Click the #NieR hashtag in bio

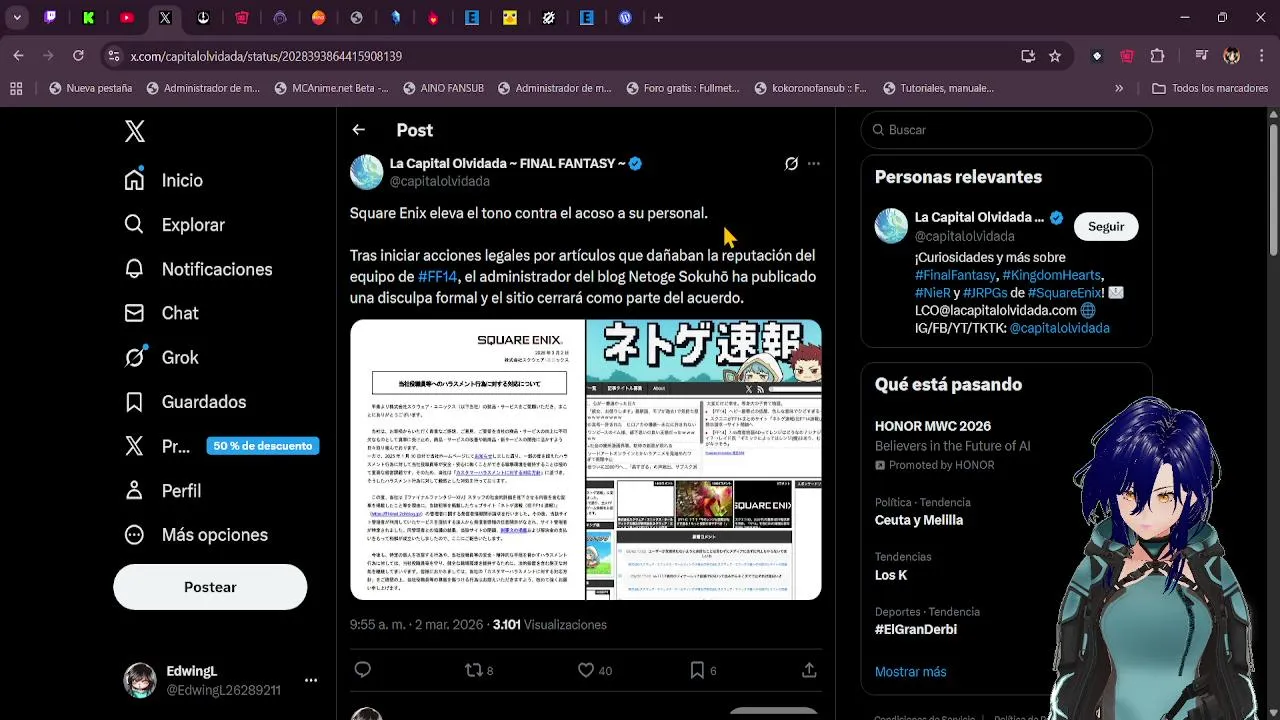[x=932, y=293]
